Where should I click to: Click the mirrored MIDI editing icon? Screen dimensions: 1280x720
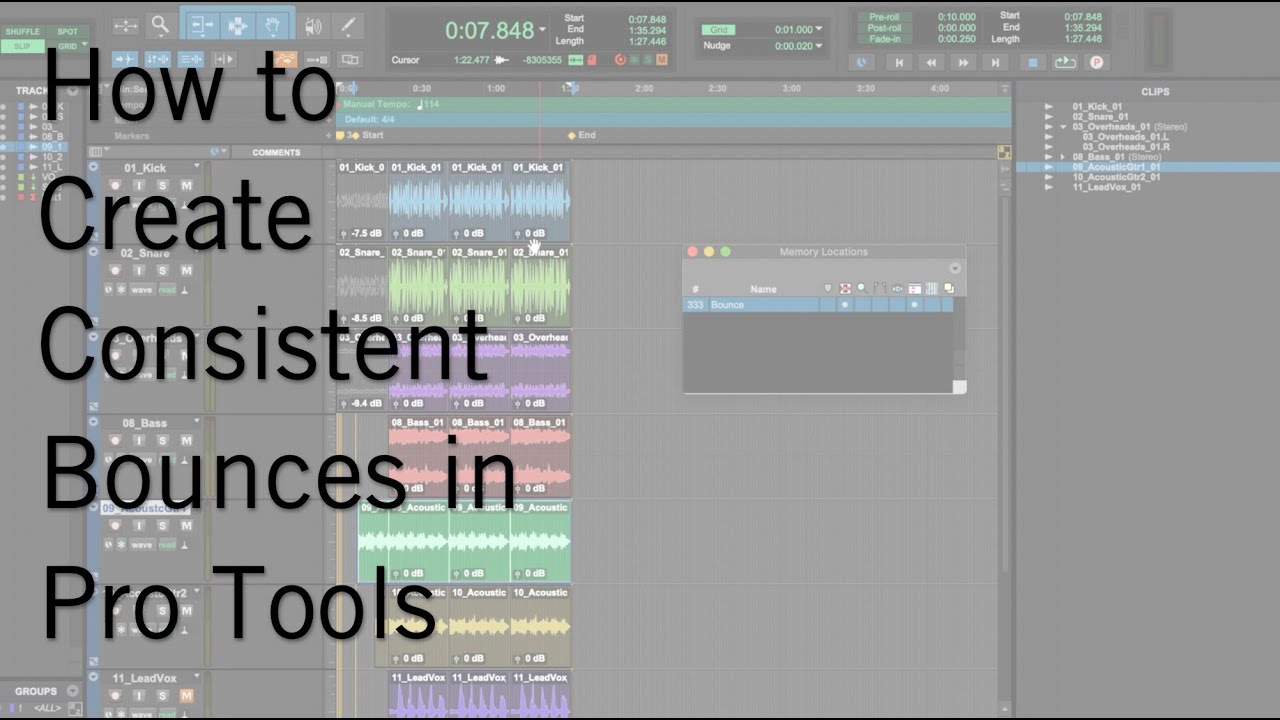317,60
